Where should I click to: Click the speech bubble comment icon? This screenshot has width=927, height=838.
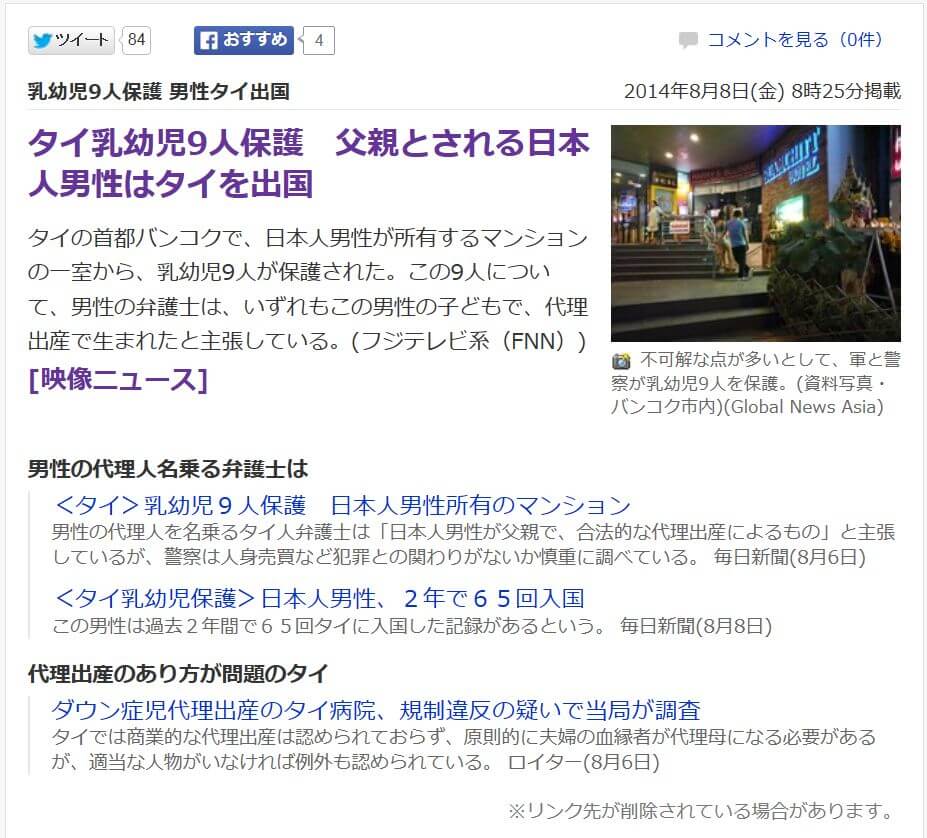click(x=688, y=41)
